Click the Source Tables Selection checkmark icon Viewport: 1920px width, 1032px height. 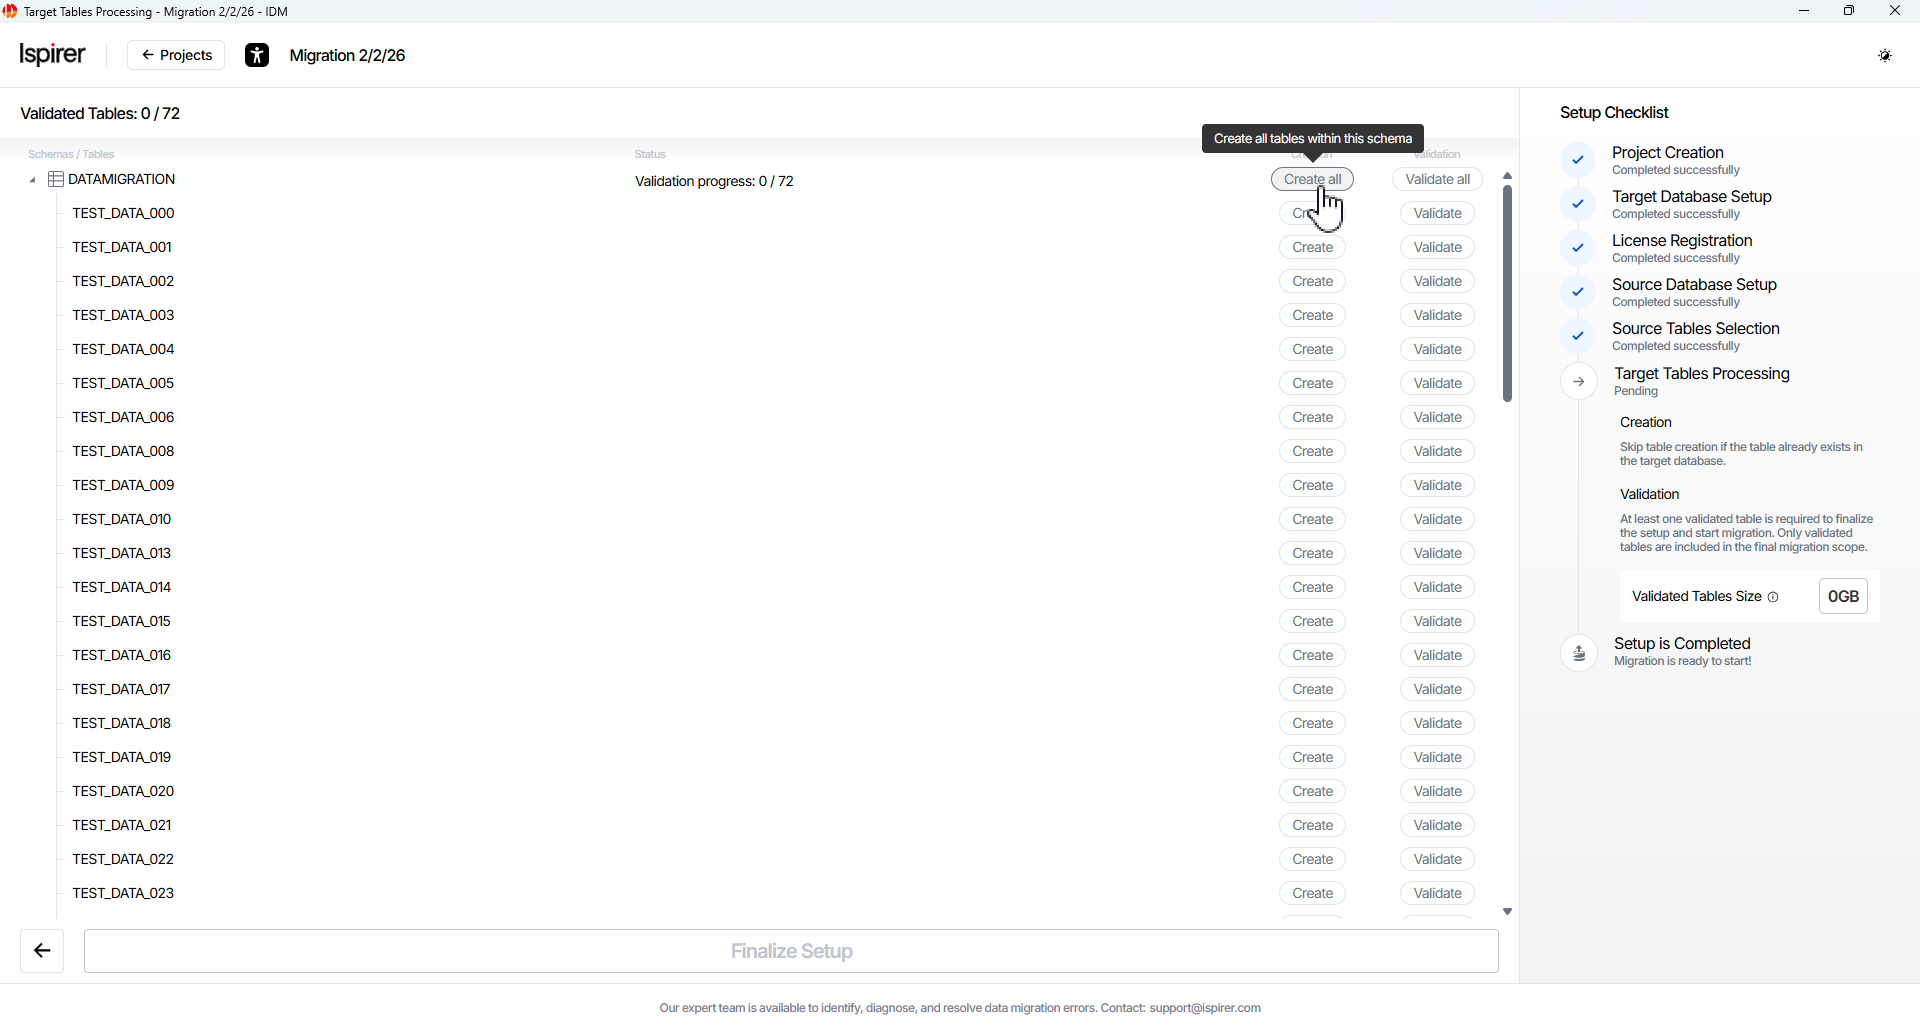pyautogui.click(x=1578, y=336)
